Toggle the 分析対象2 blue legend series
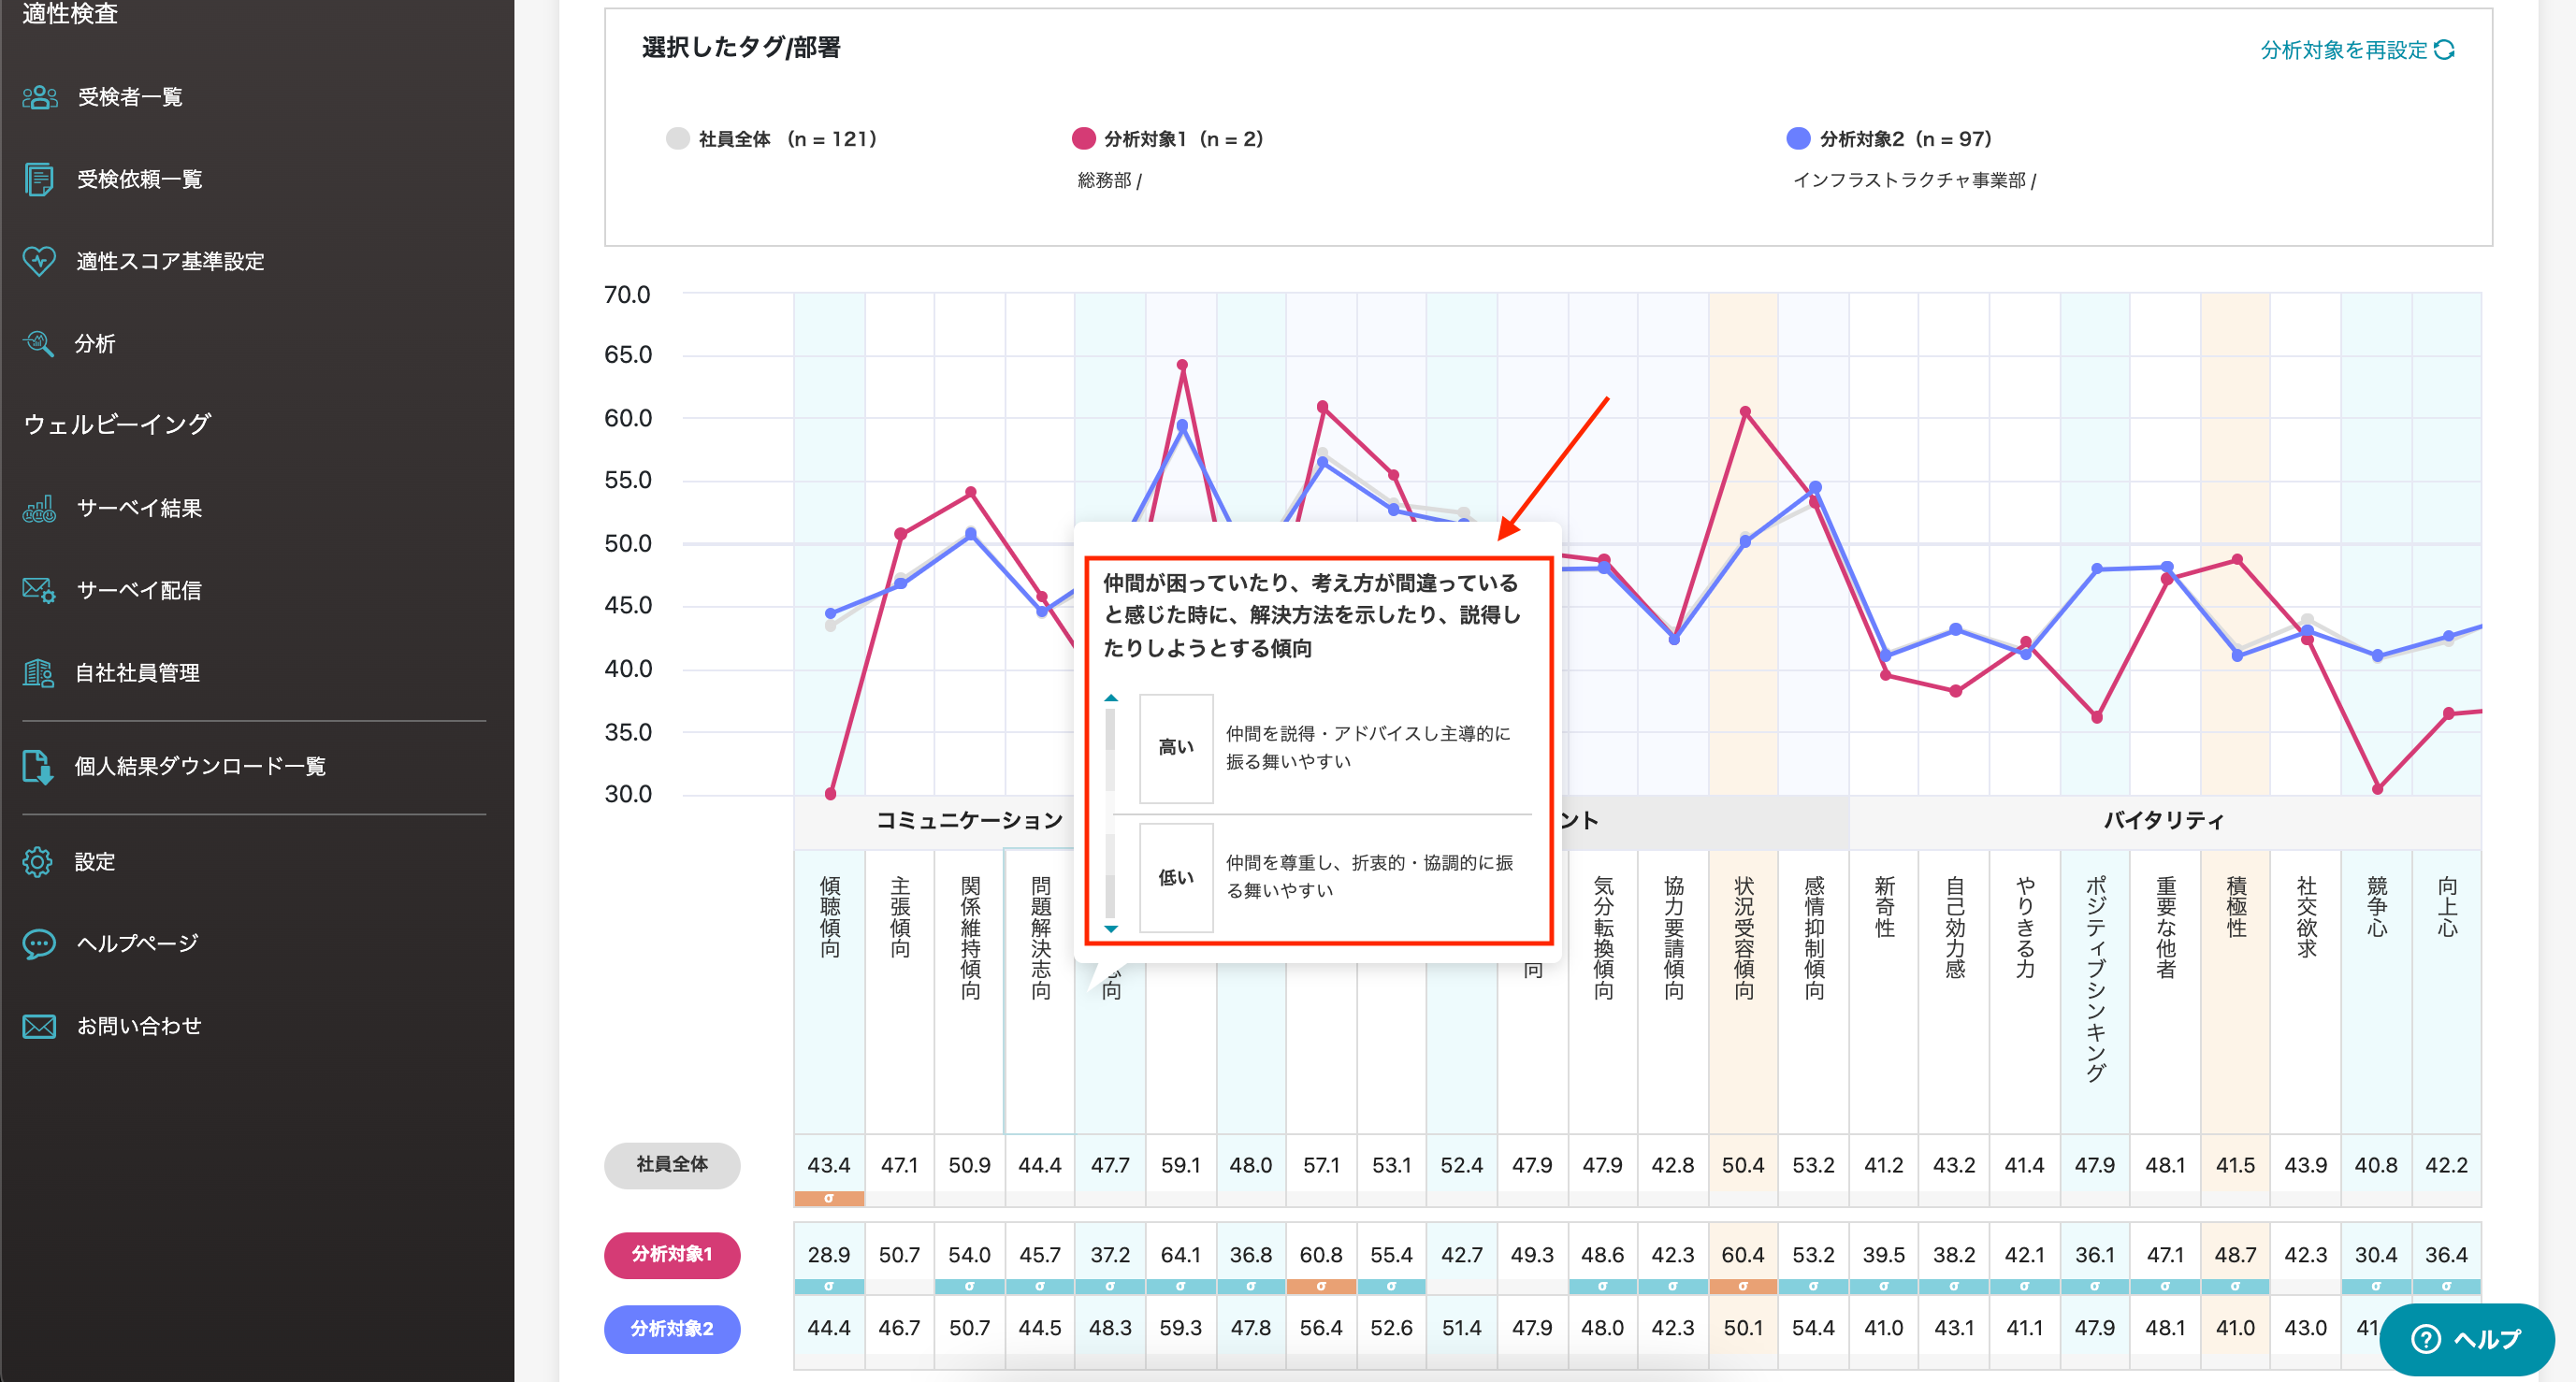Screen dimensions: 2576x1382 click(1798, 139)
